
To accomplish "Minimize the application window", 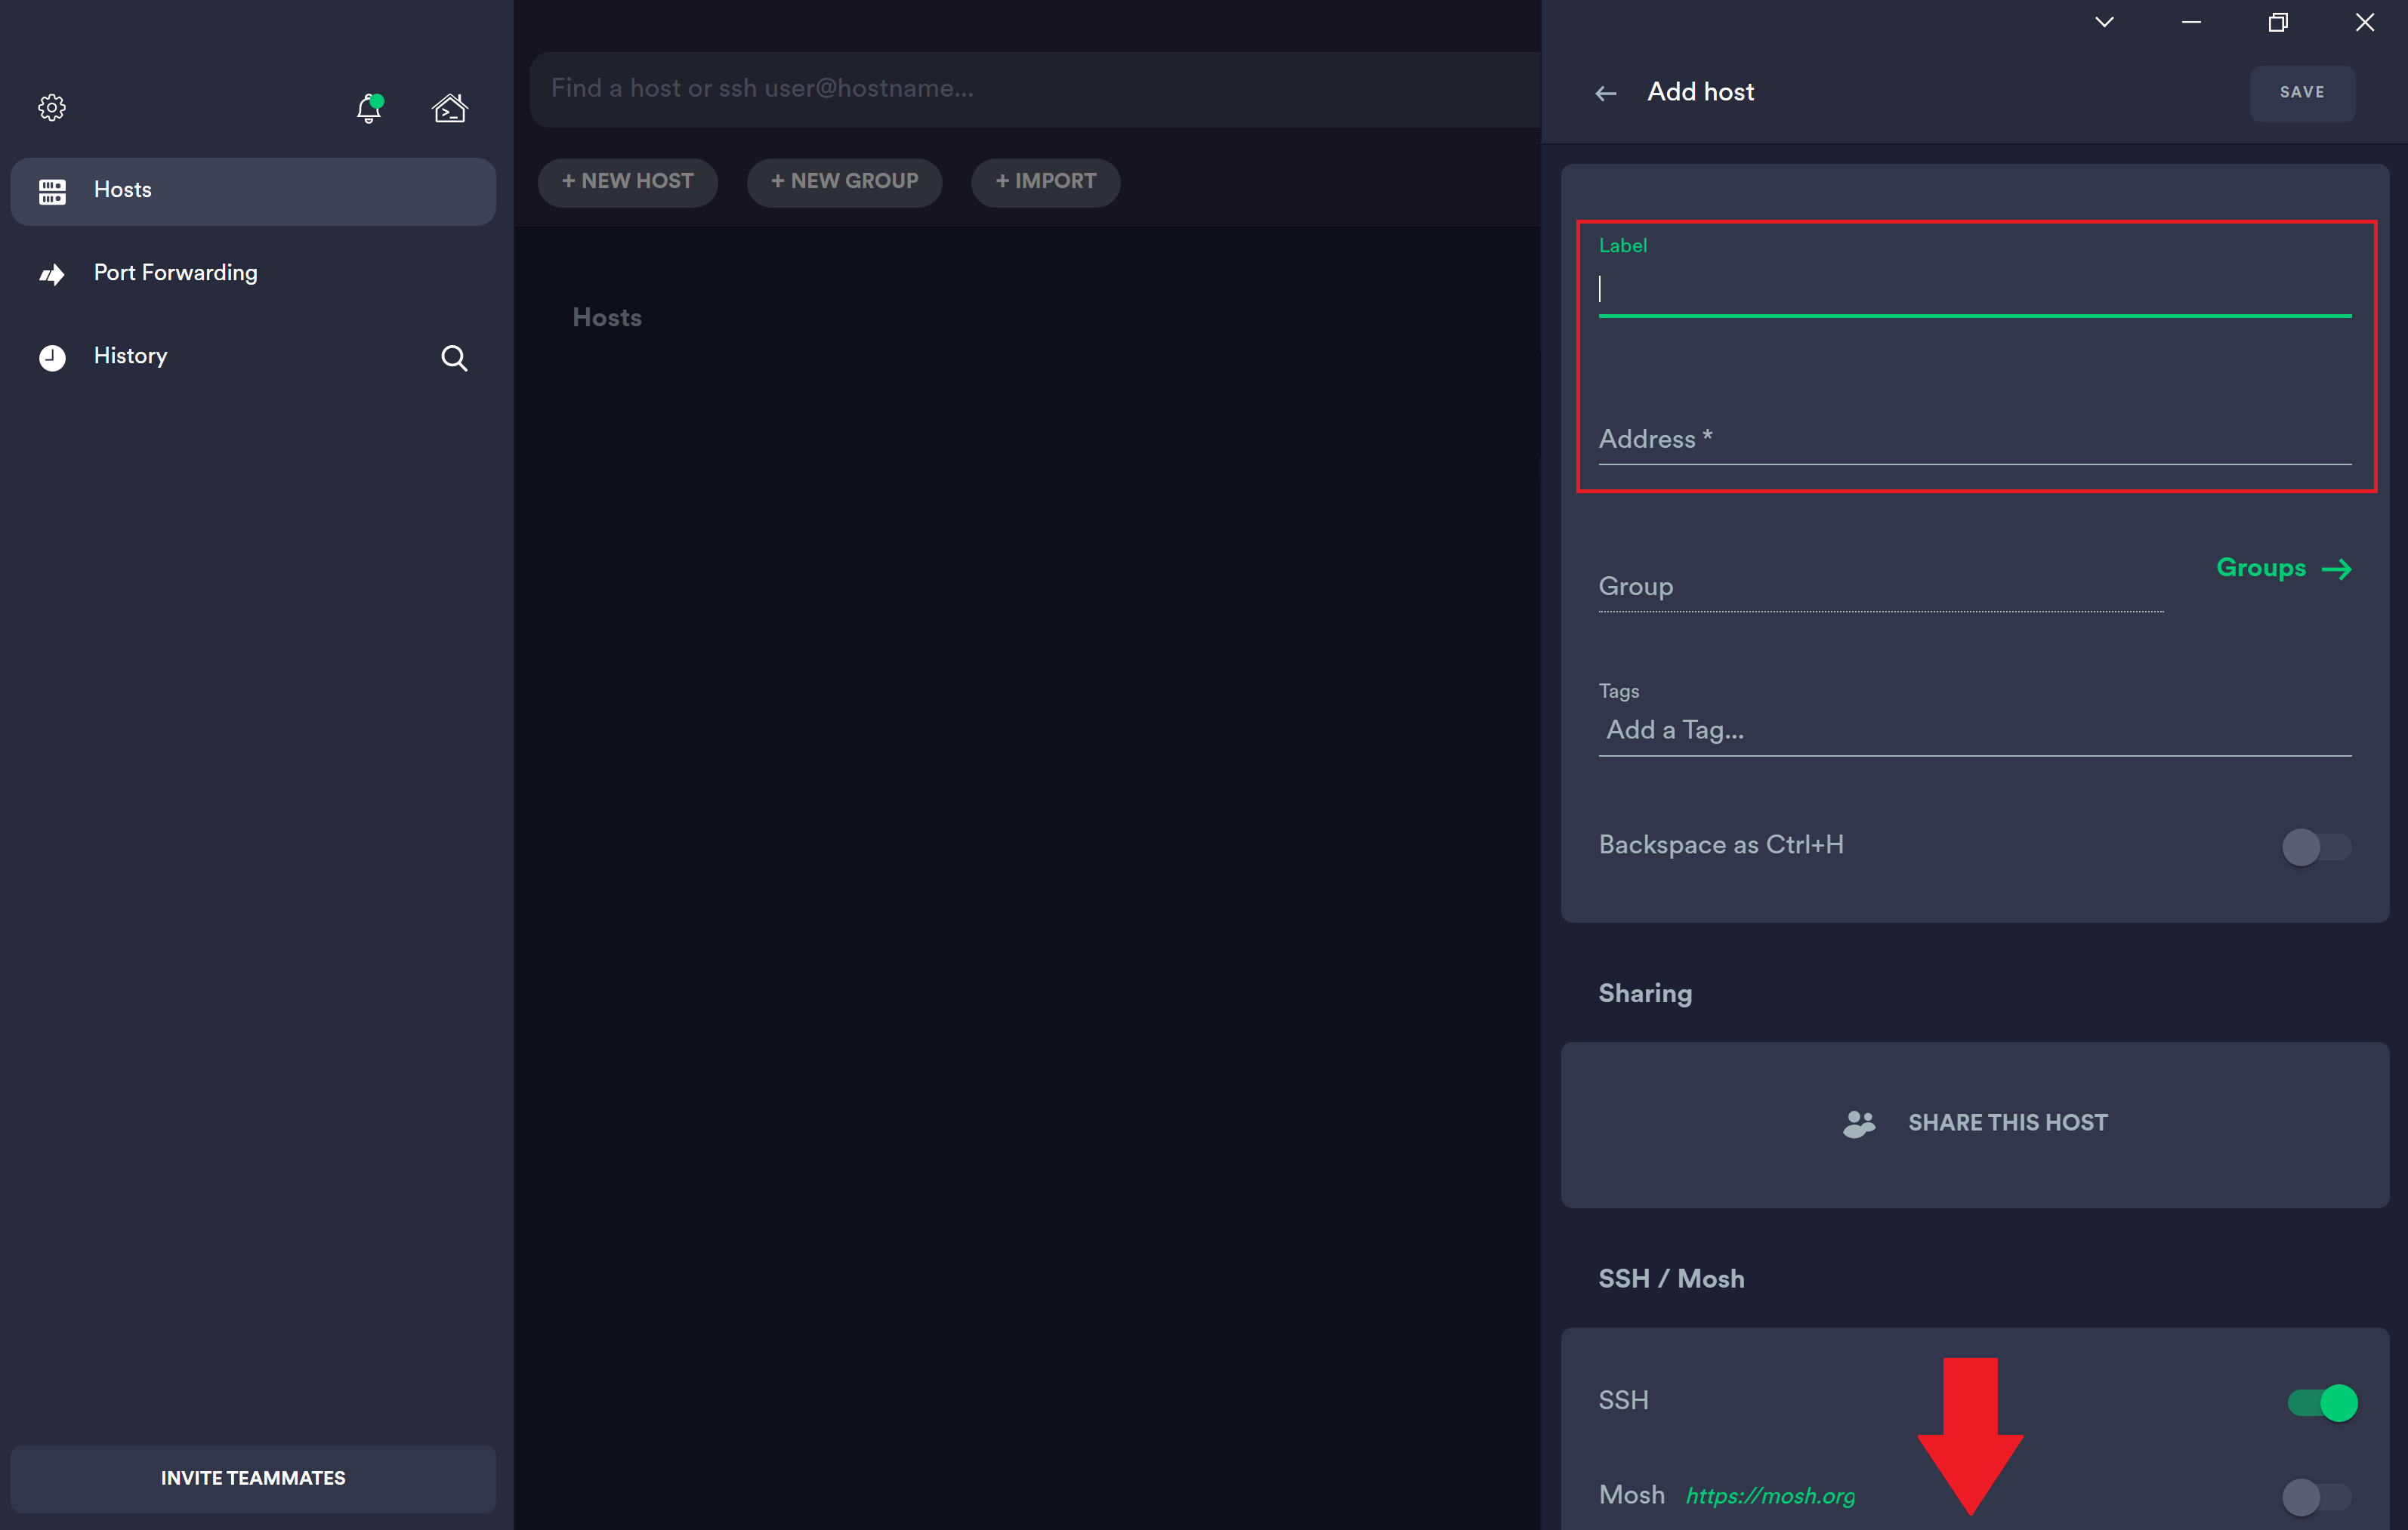I will (2191, 22).
